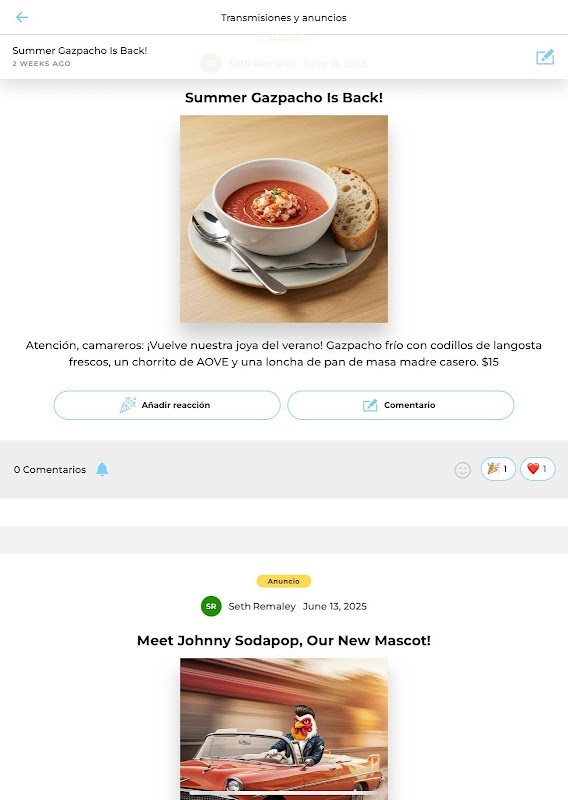This screenshot has height=800, width=568.
Task: Open the smiley emoji reaction picker
Action: tap(462, 470)
